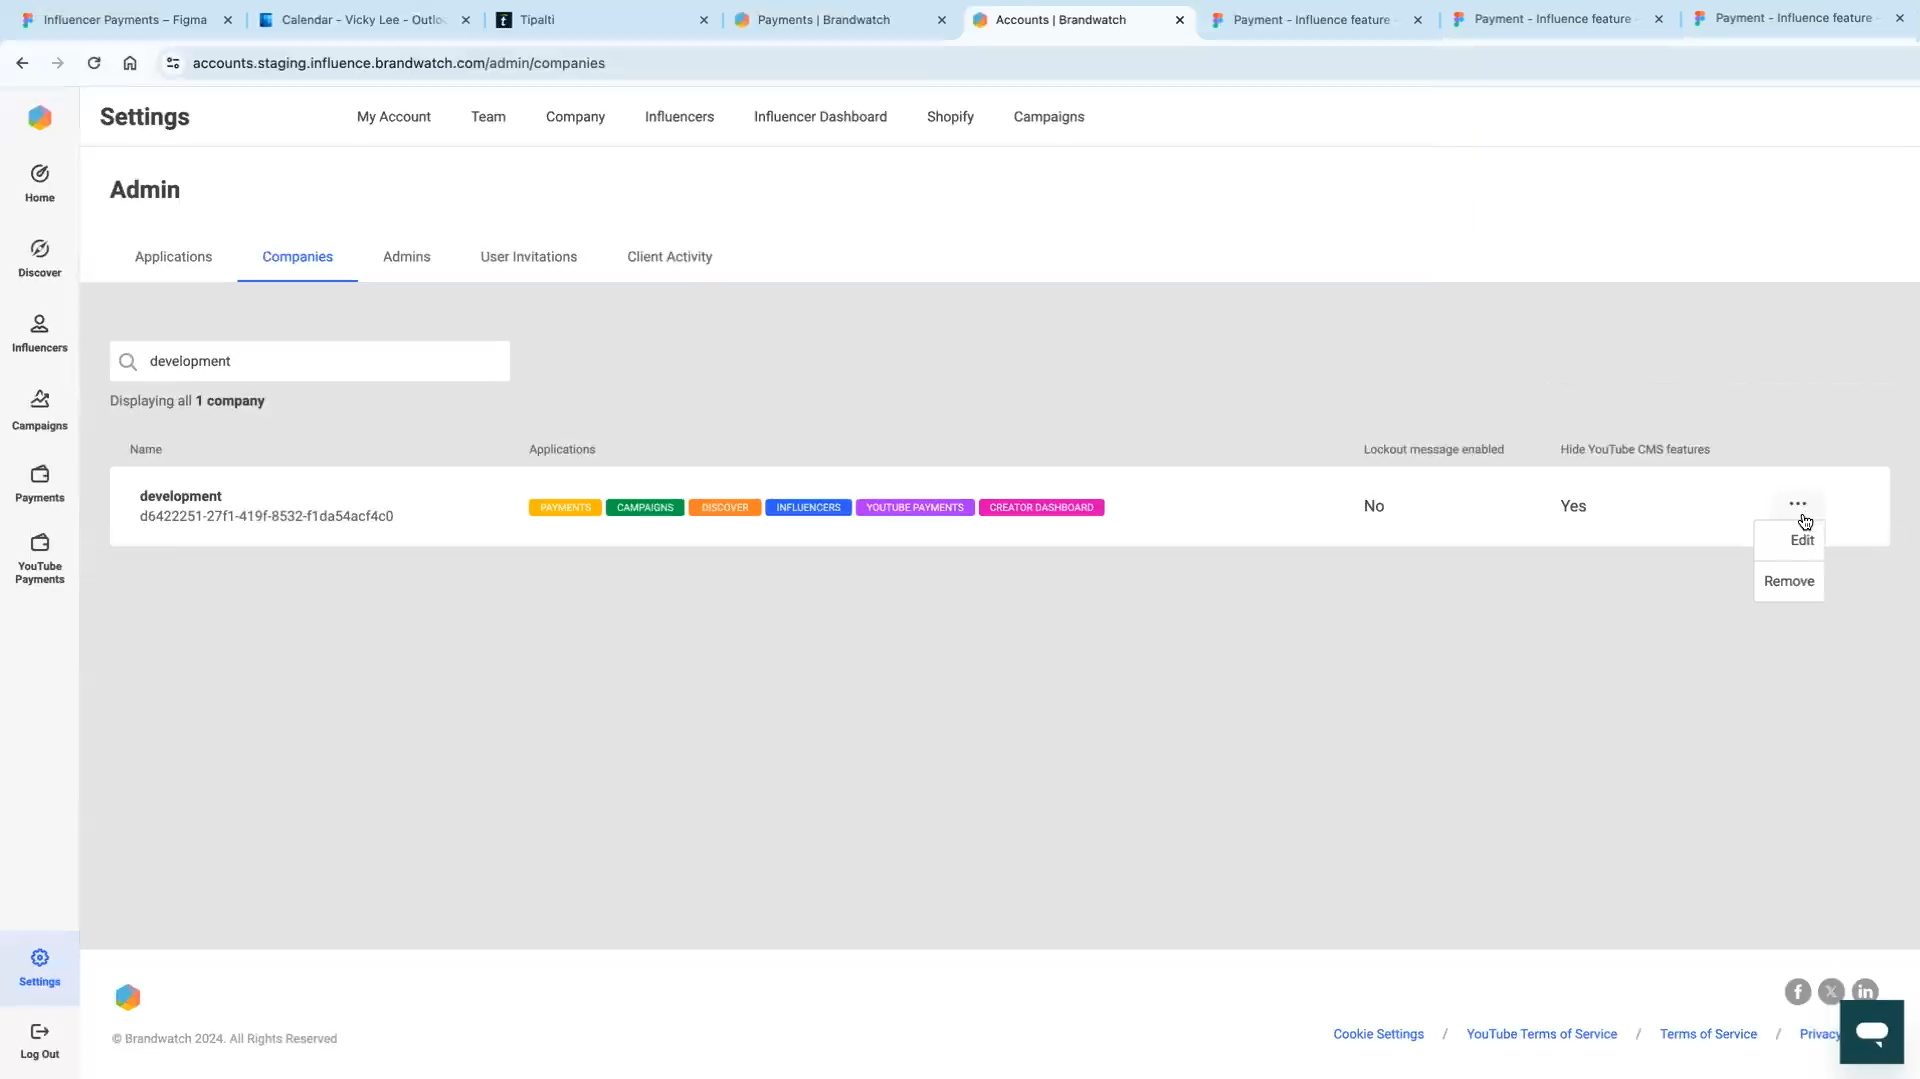This screenshot has width=1920, height=1079.
Task: Click the LinkedIn footer icon
Action: point(1866,992)
